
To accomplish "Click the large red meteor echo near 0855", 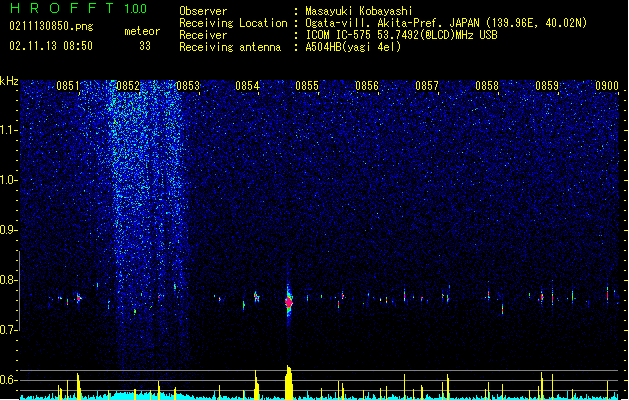I will coord(289,302).
